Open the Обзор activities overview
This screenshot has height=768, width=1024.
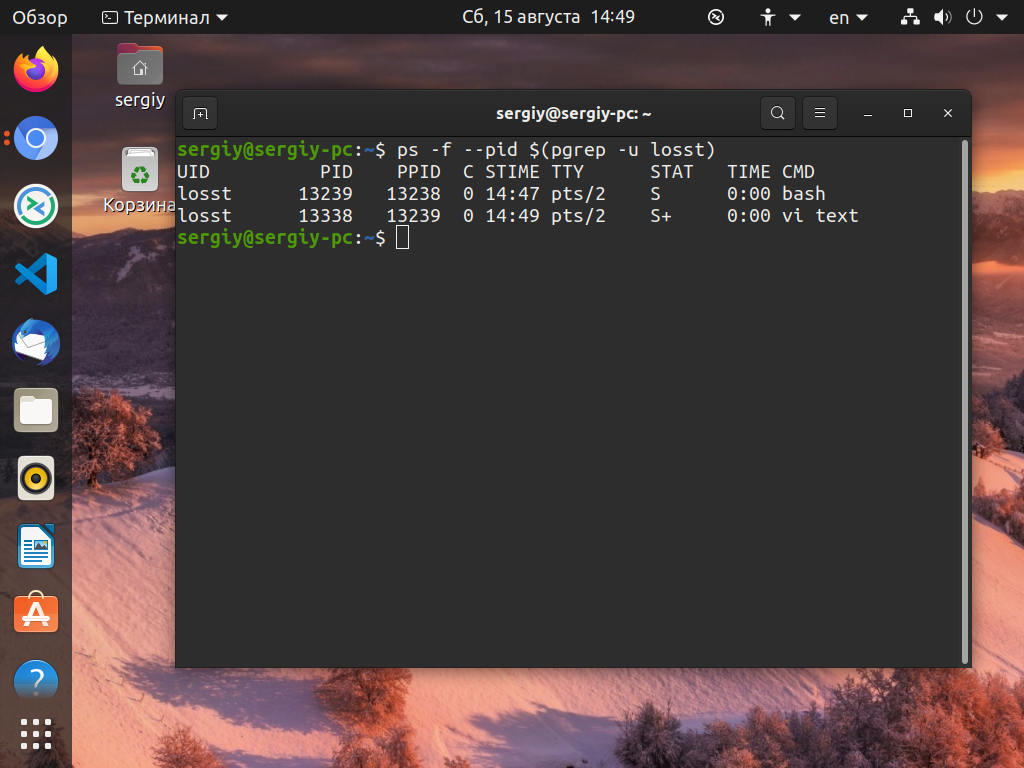[x=40, y=17]
